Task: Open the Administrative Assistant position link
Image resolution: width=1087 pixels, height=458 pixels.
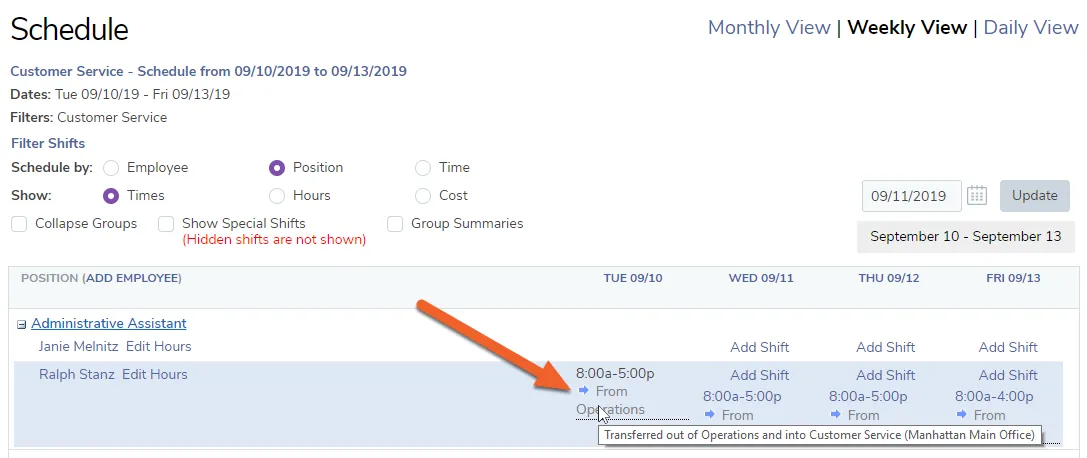Action: coord(109,324)
